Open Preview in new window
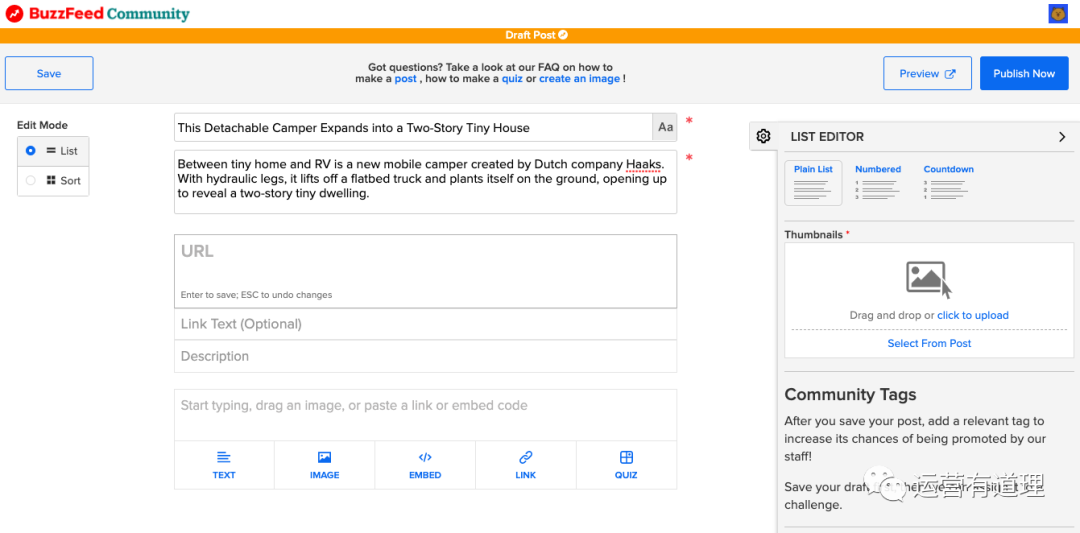 click(927, 73)
